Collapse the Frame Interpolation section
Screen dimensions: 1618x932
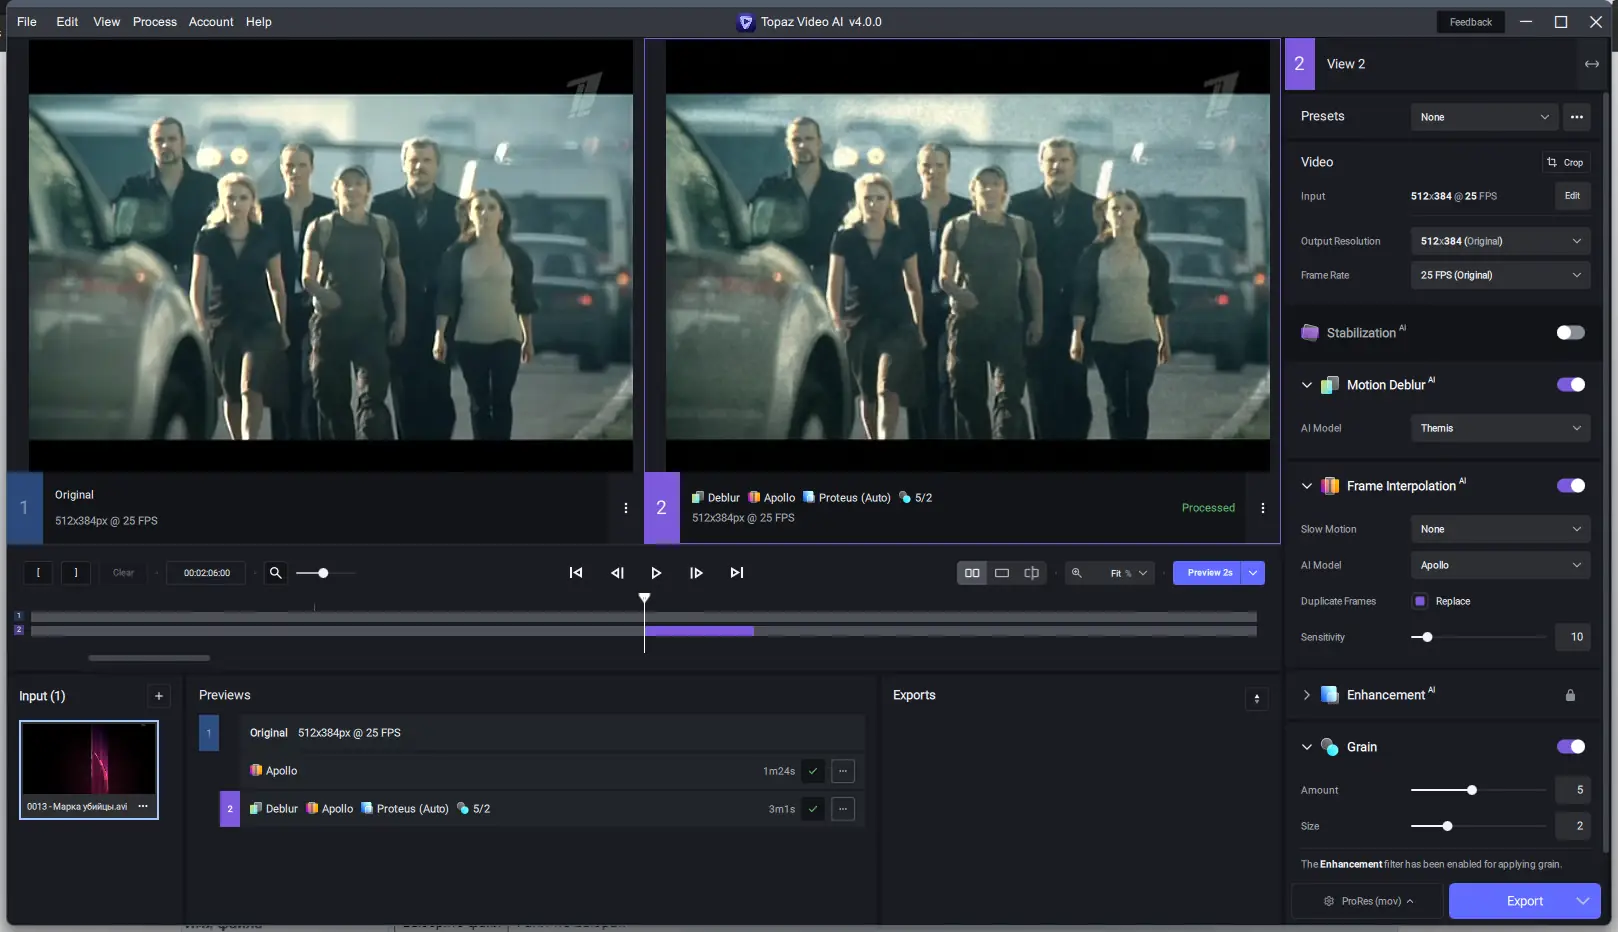click(1307, 486)
